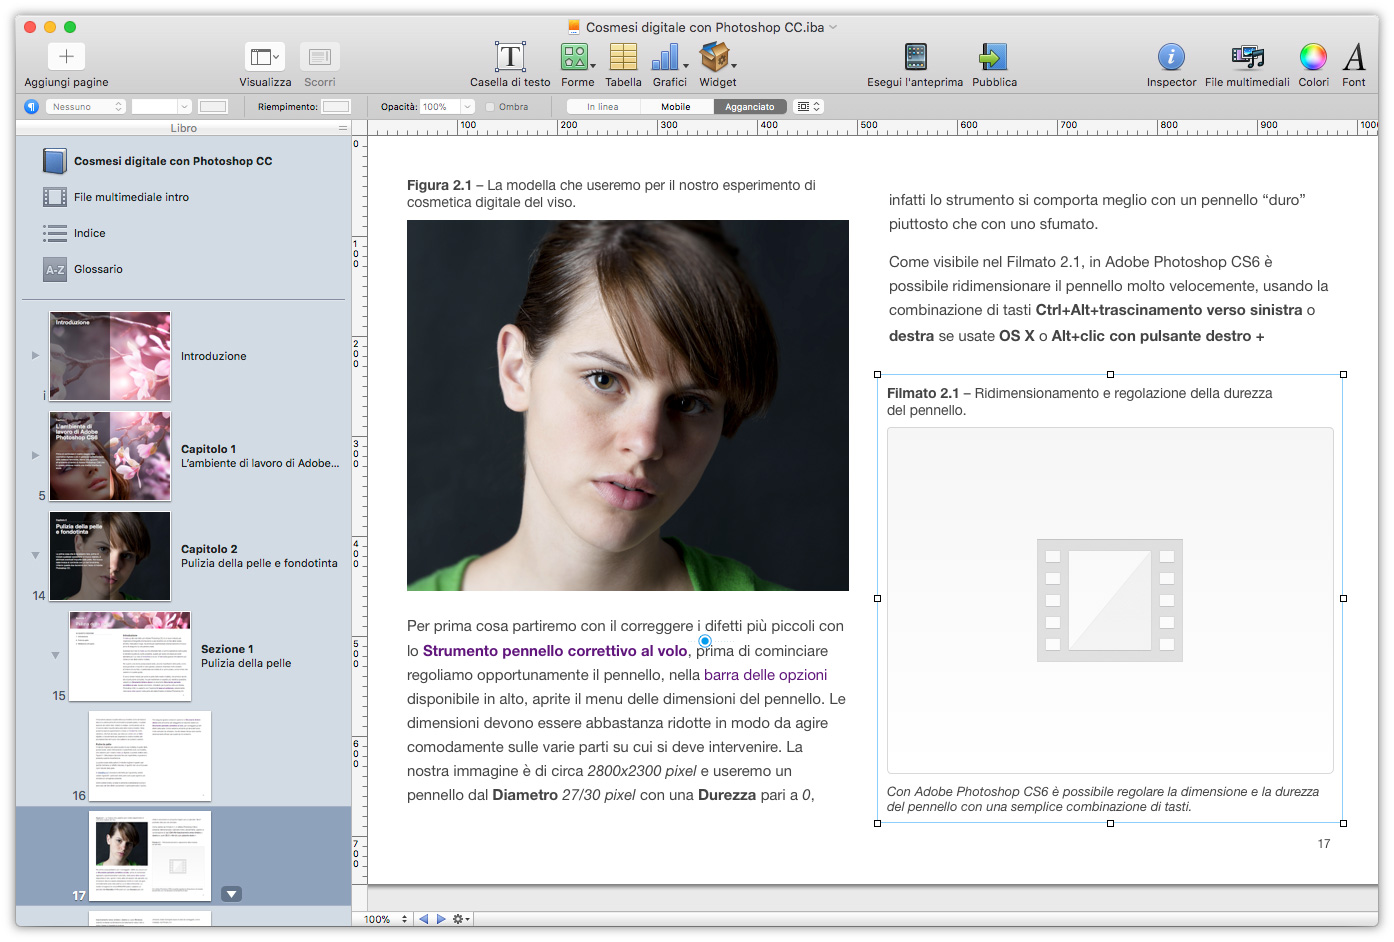Viewport: 1394px width, 942px height.
Task: Toggle the Ombra shadow checkbox
Action: click(490, 107)
